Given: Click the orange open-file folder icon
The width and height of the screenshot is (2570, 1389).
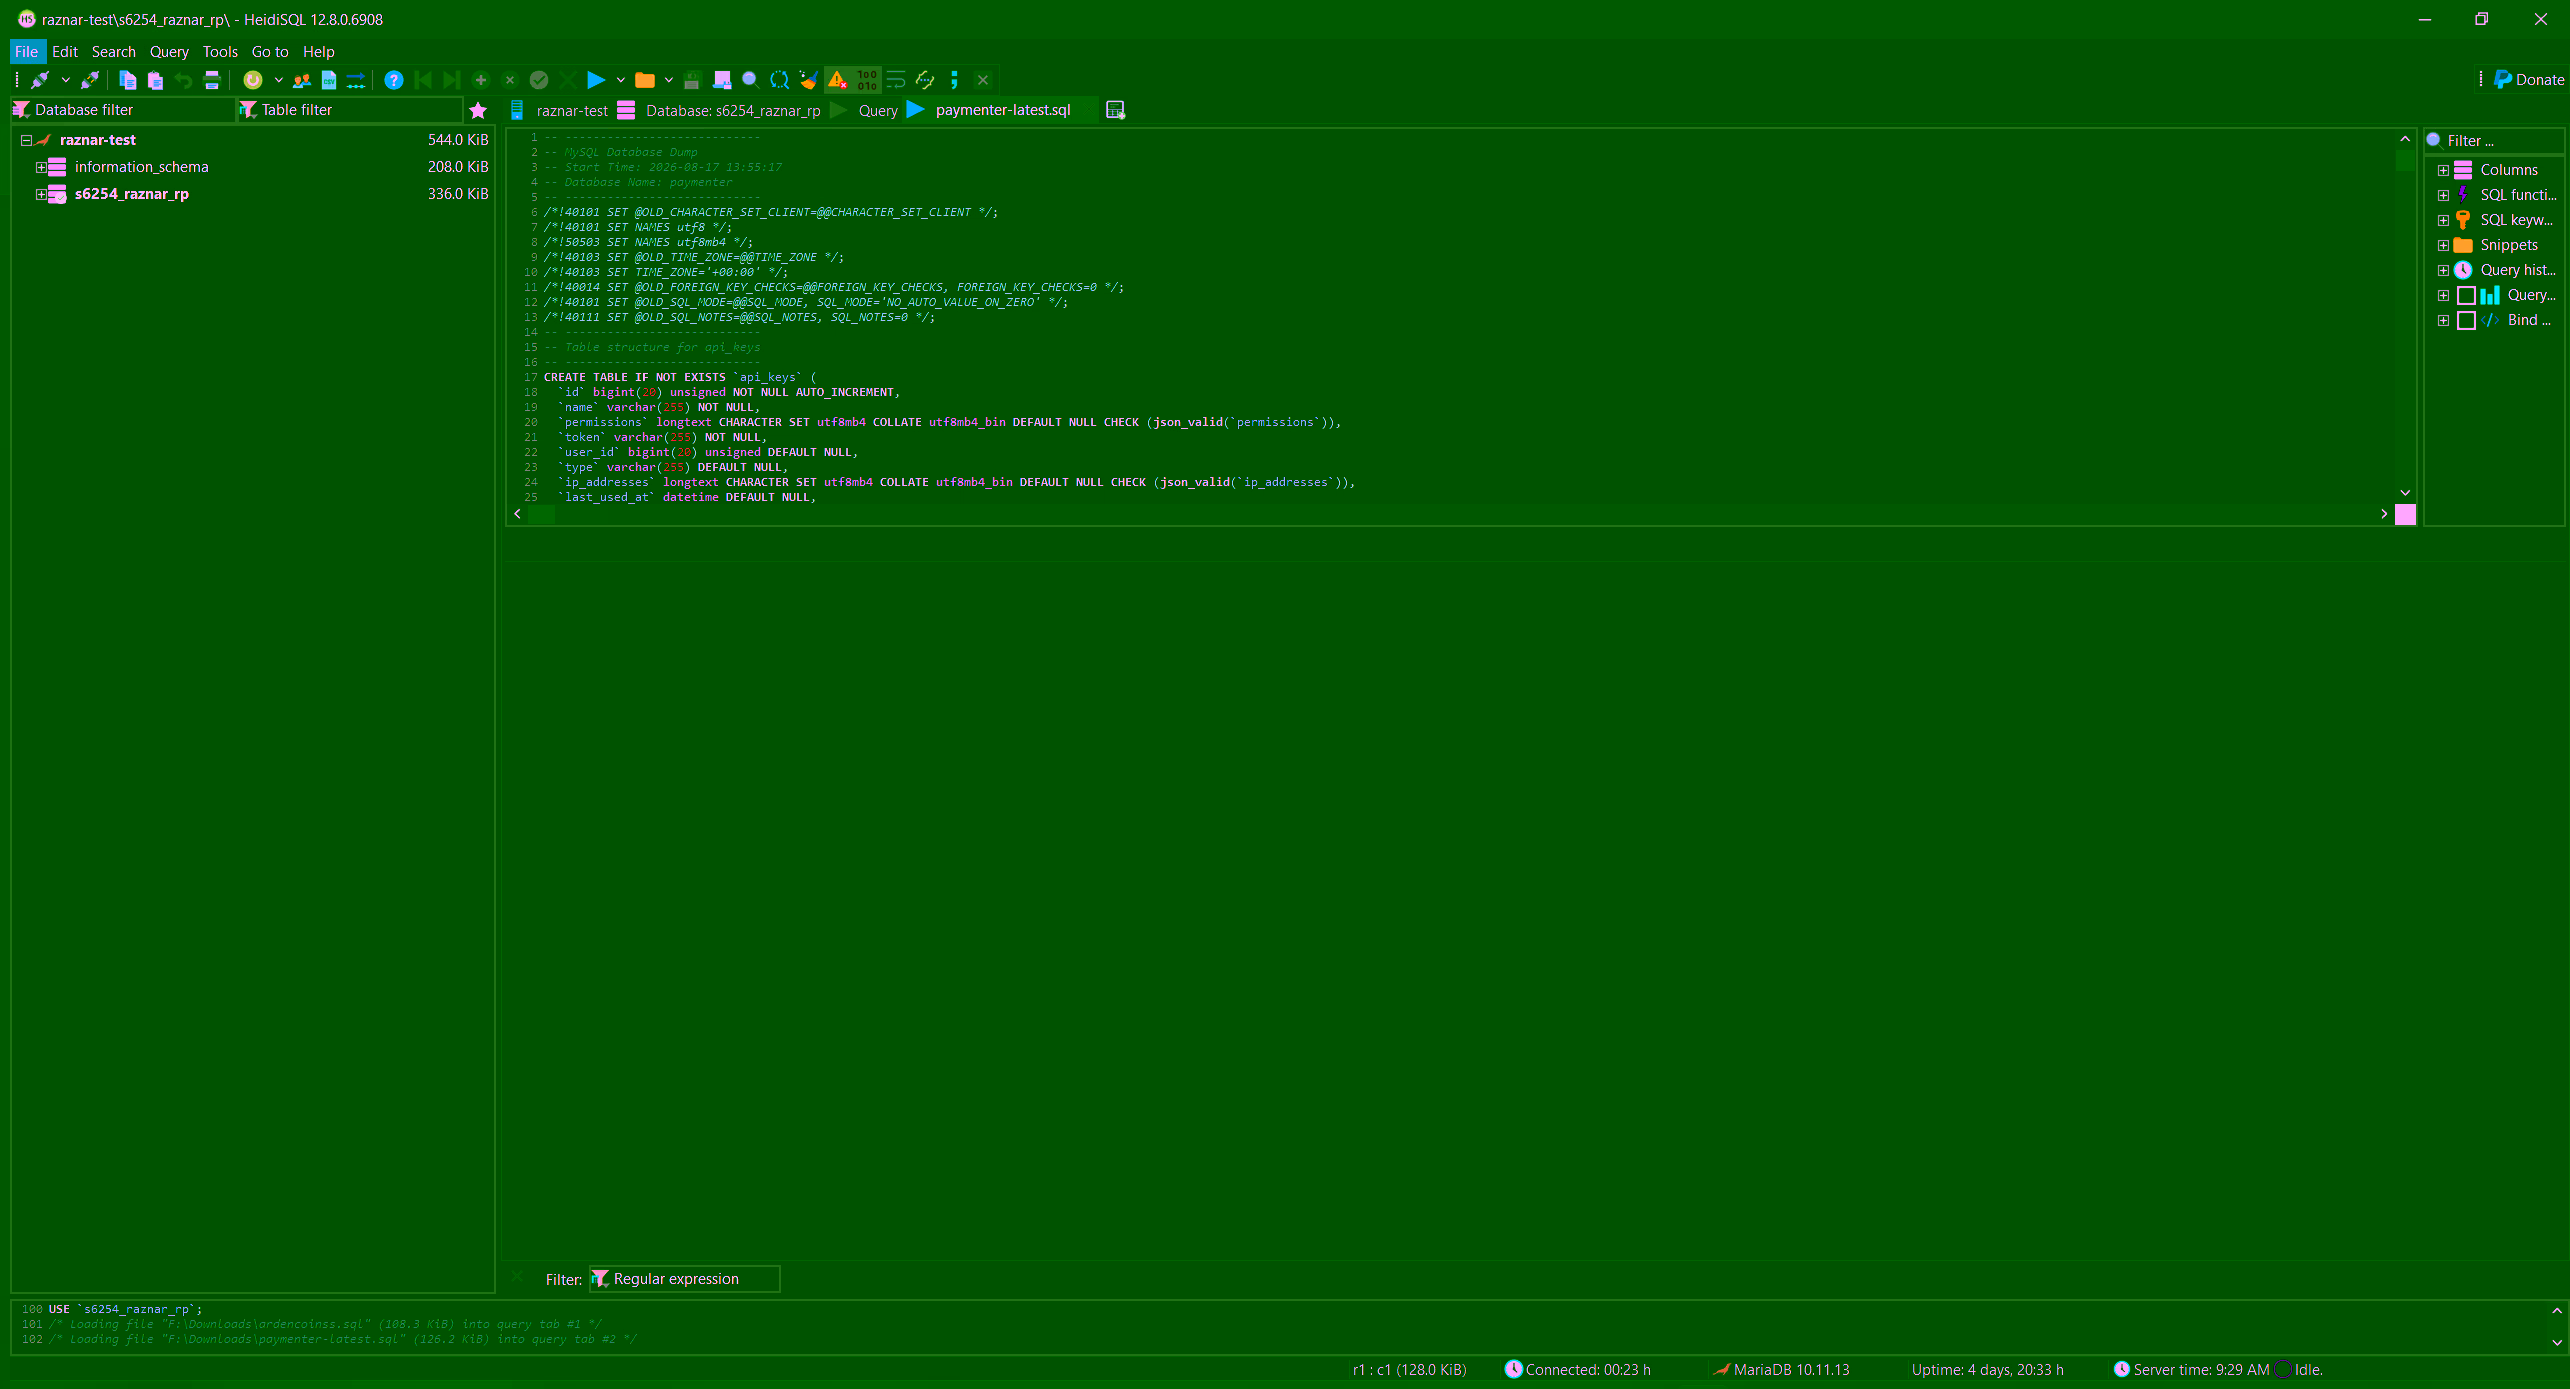Looking at the screenshot, I should [645, 80].
